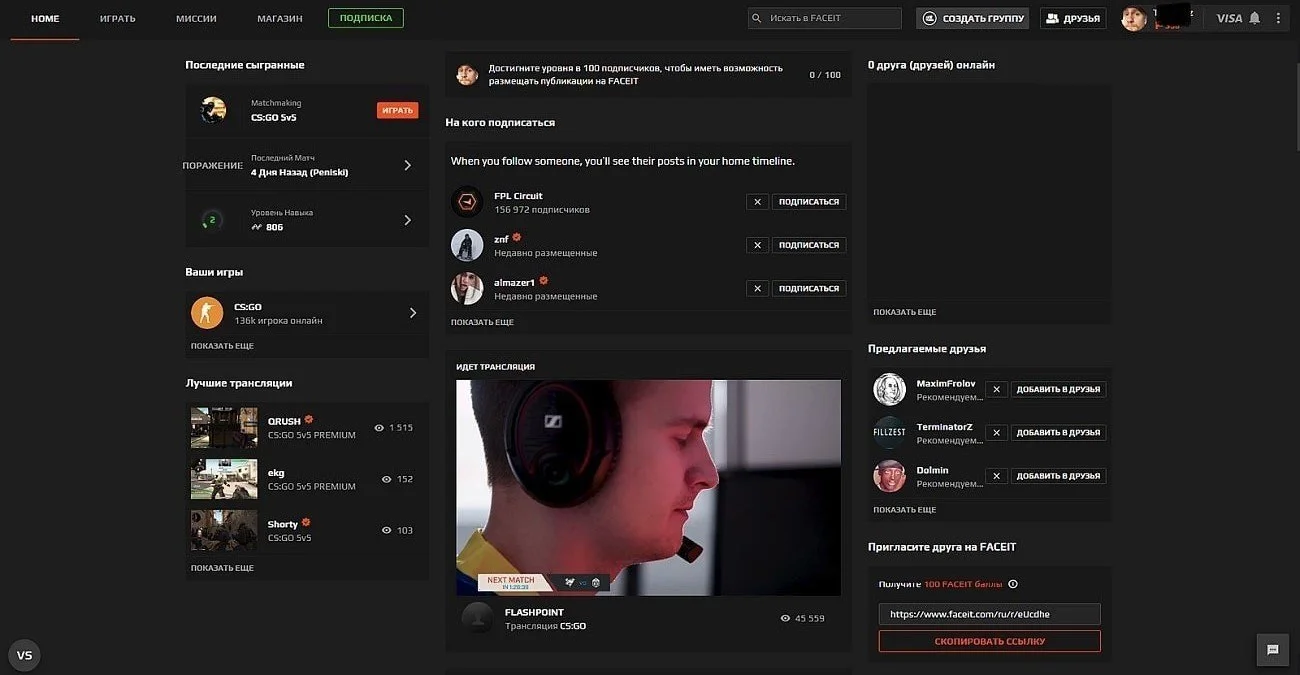Show more online friends

point(904,312)
